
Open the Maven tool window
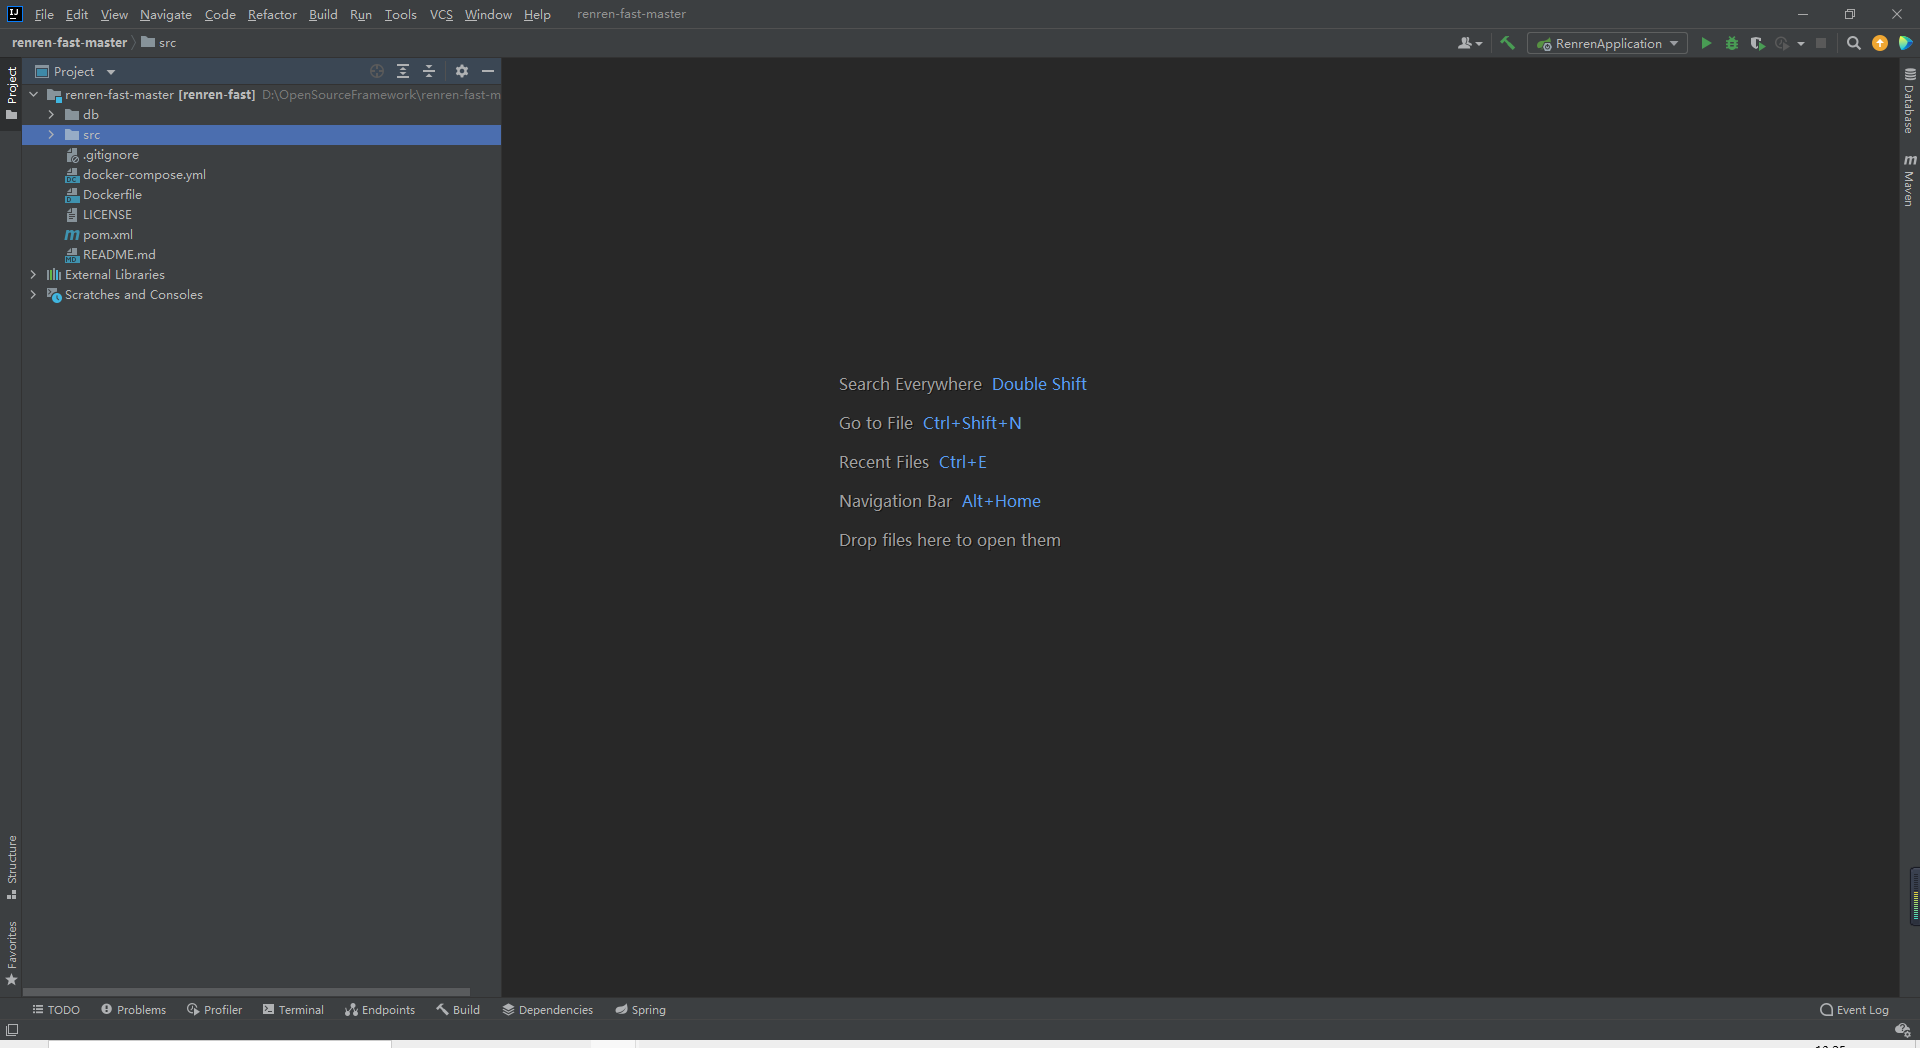pyautogui.click(x=1909, y=180)
